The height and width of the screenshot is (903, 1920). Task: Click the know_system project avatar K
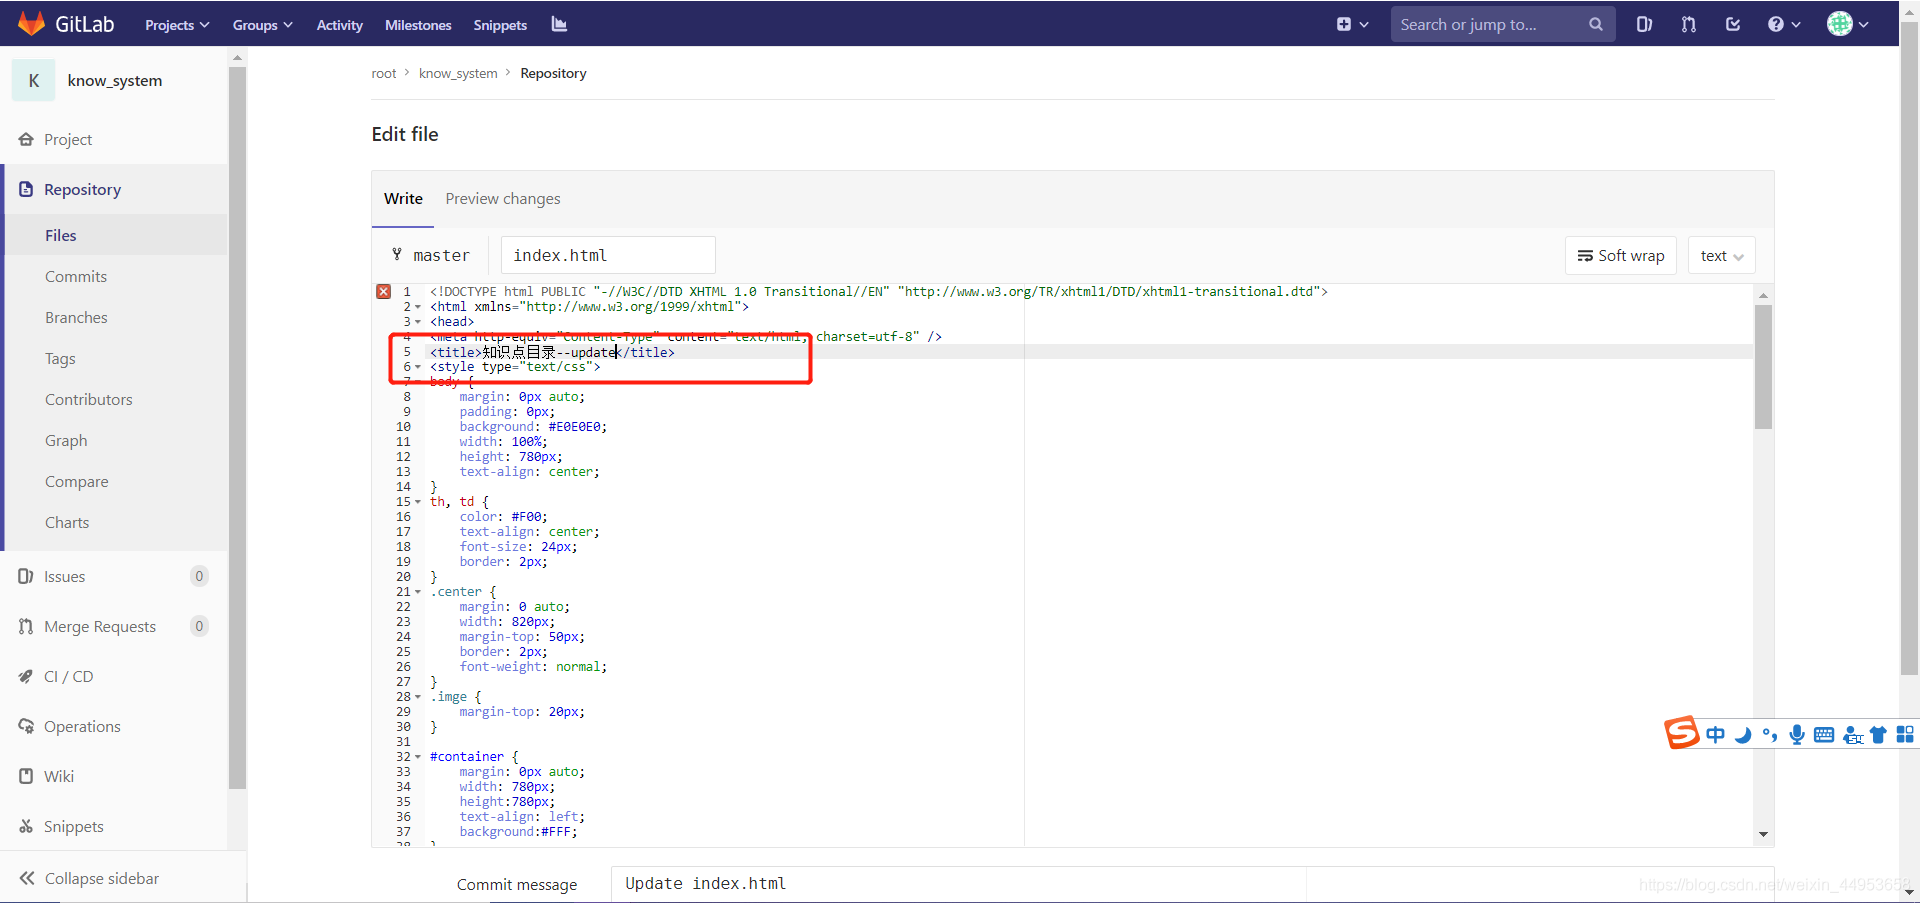point(34,80)
